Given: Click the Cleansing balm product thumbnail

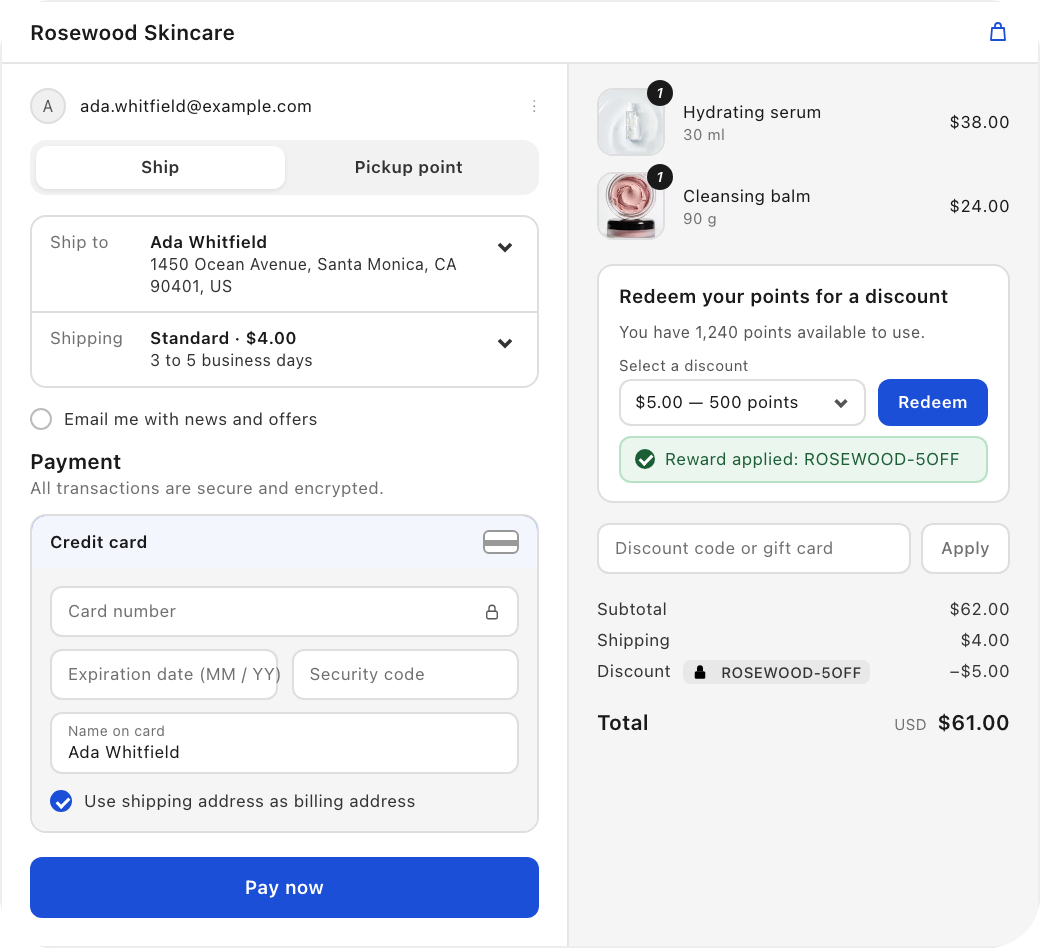Looking at the screenshot, I should (x=631, y=206).
